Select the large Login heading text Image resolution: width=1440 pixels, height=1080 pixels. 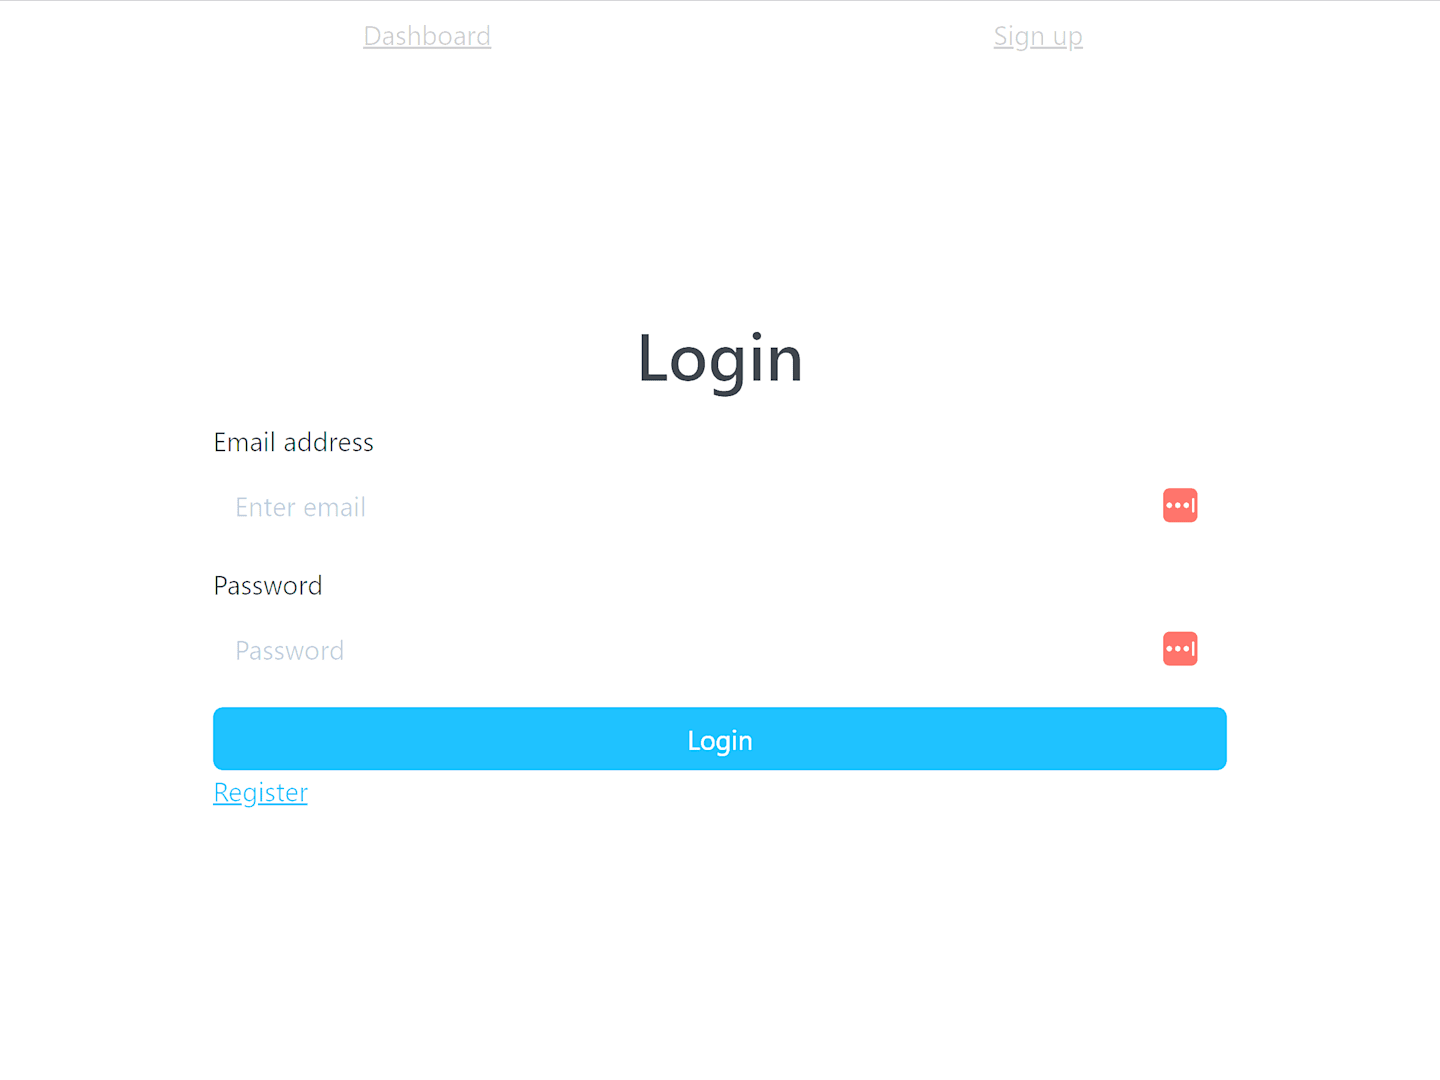point(720,359)
